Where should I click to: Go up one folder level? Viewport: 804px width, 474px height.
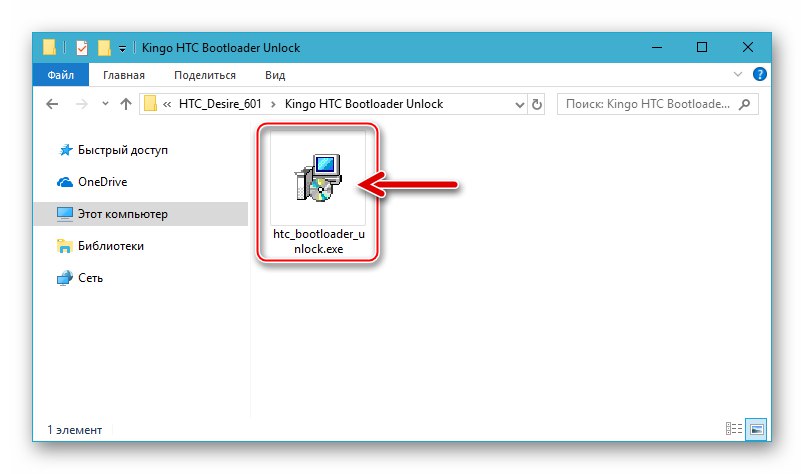(126, 104)
